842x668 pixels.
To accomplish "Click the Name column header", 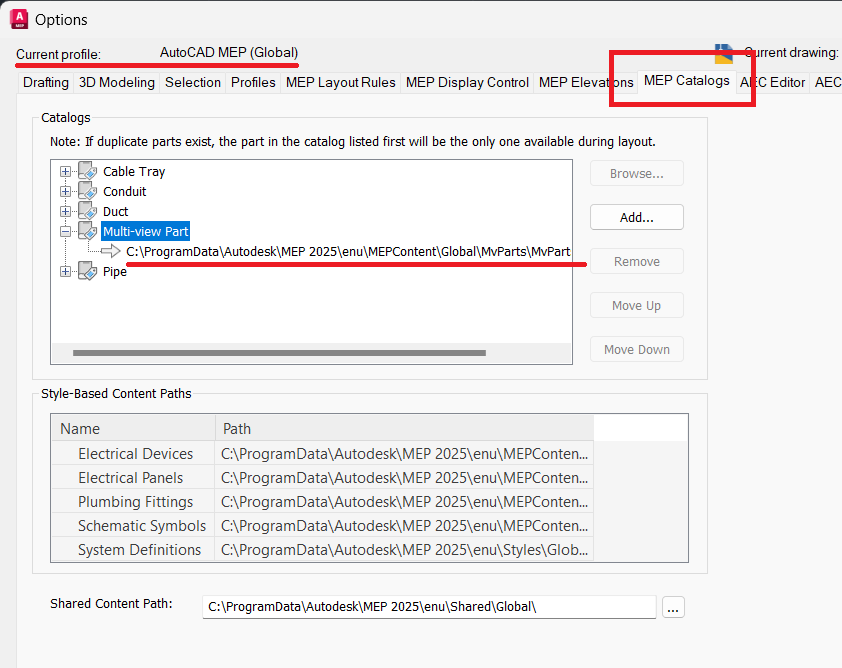I will [x=133, y=429].
